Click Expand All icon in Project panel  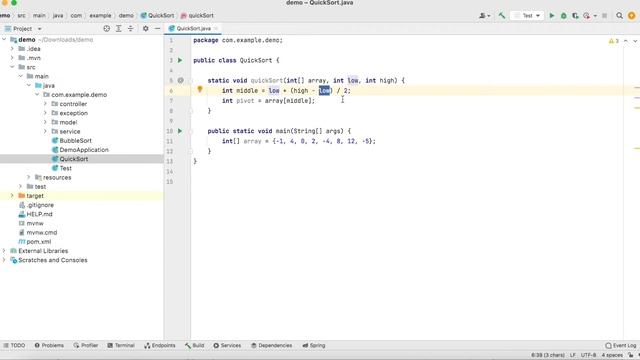(118, 29)
